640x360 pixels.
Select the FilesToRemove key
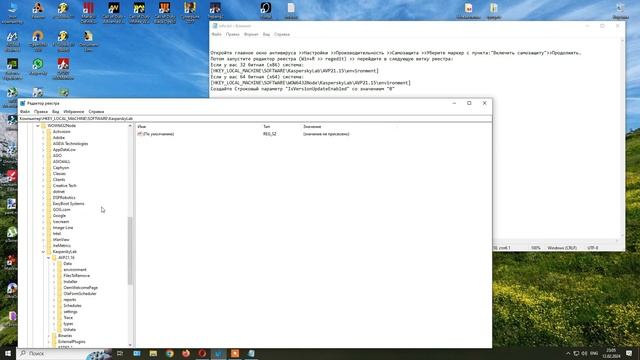click(x=76, y=276)
